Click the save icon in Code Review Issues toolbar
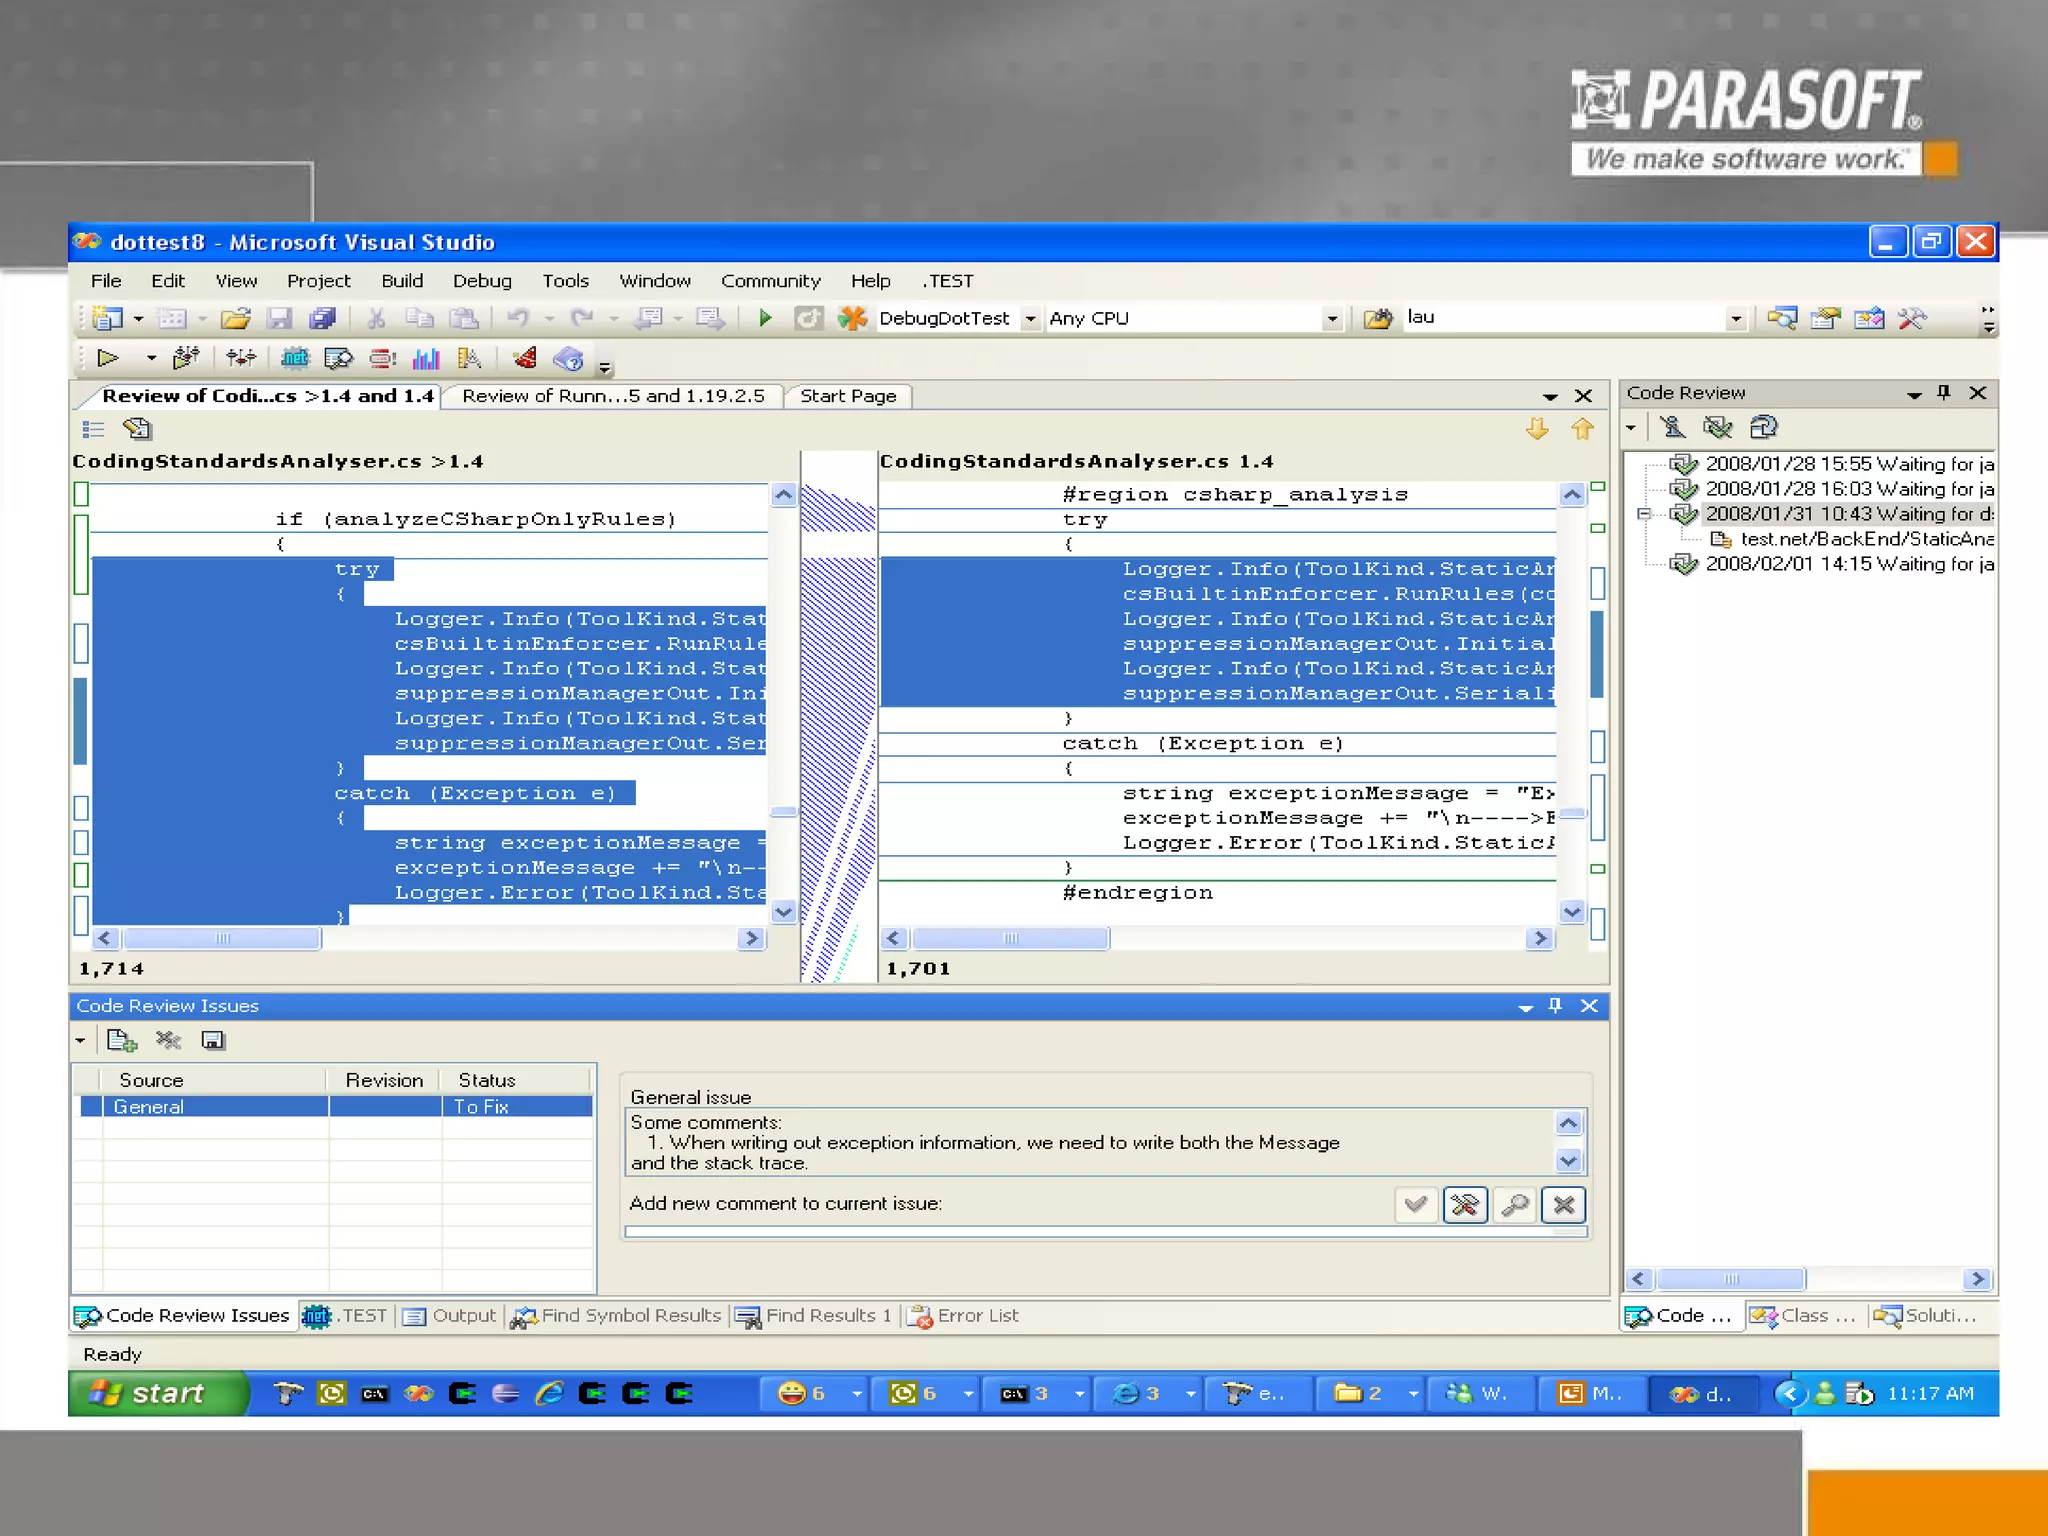 tap(212, 1041)
